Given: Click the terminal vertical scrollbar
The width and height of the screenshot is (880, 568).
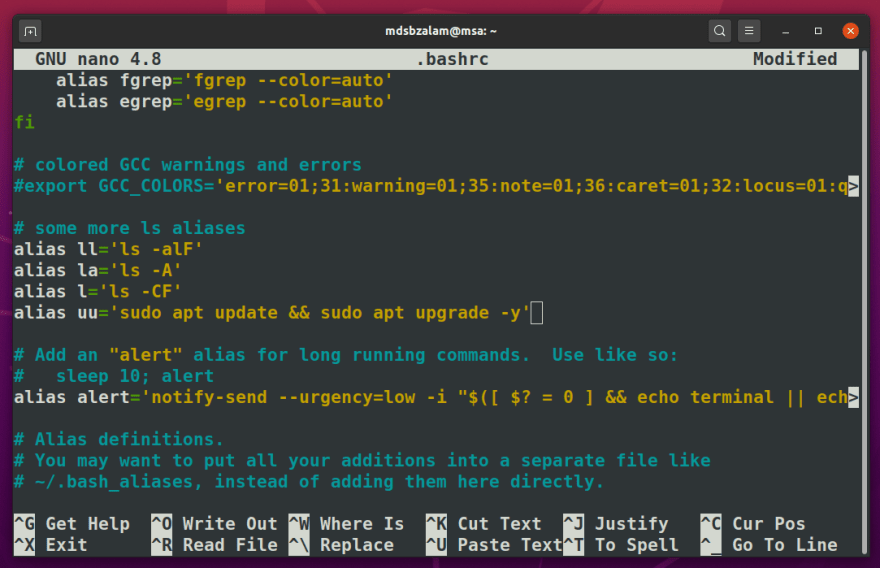Looking at the screenshot, I should pyautogui.click(x=864, y=303).
